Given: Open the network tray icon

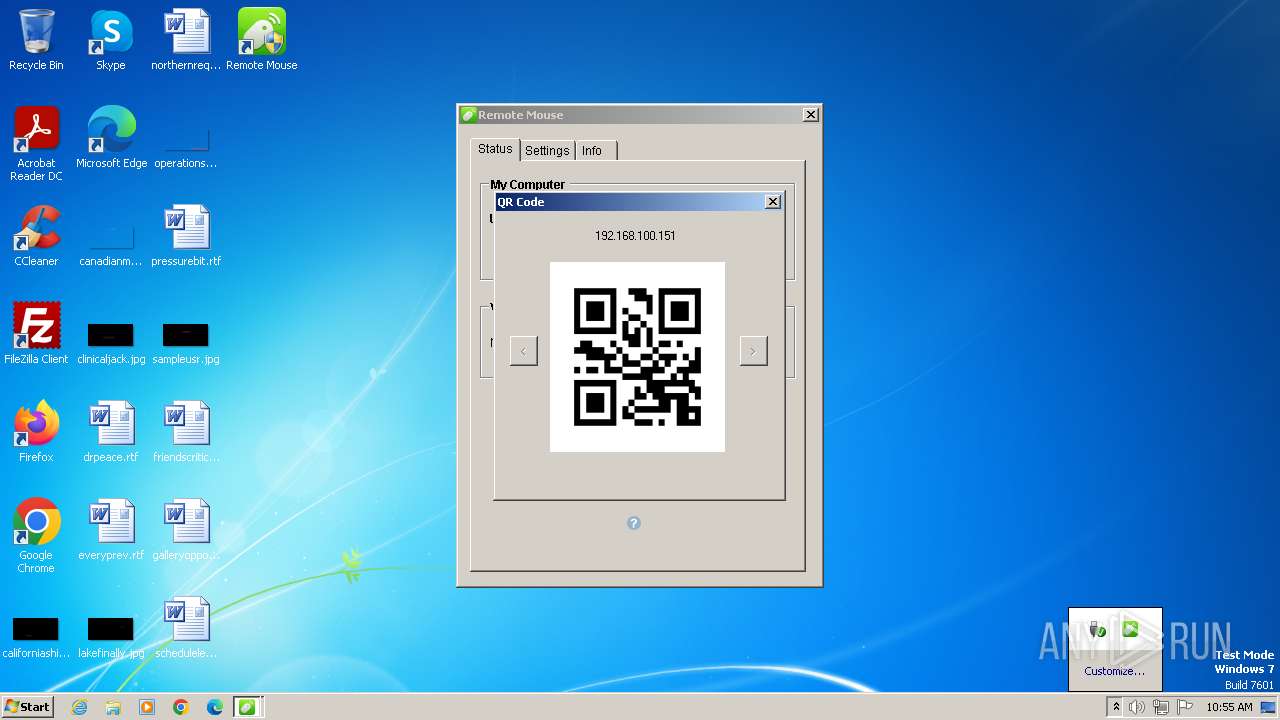Looking at the screenshot, I should click(1161, 707).
